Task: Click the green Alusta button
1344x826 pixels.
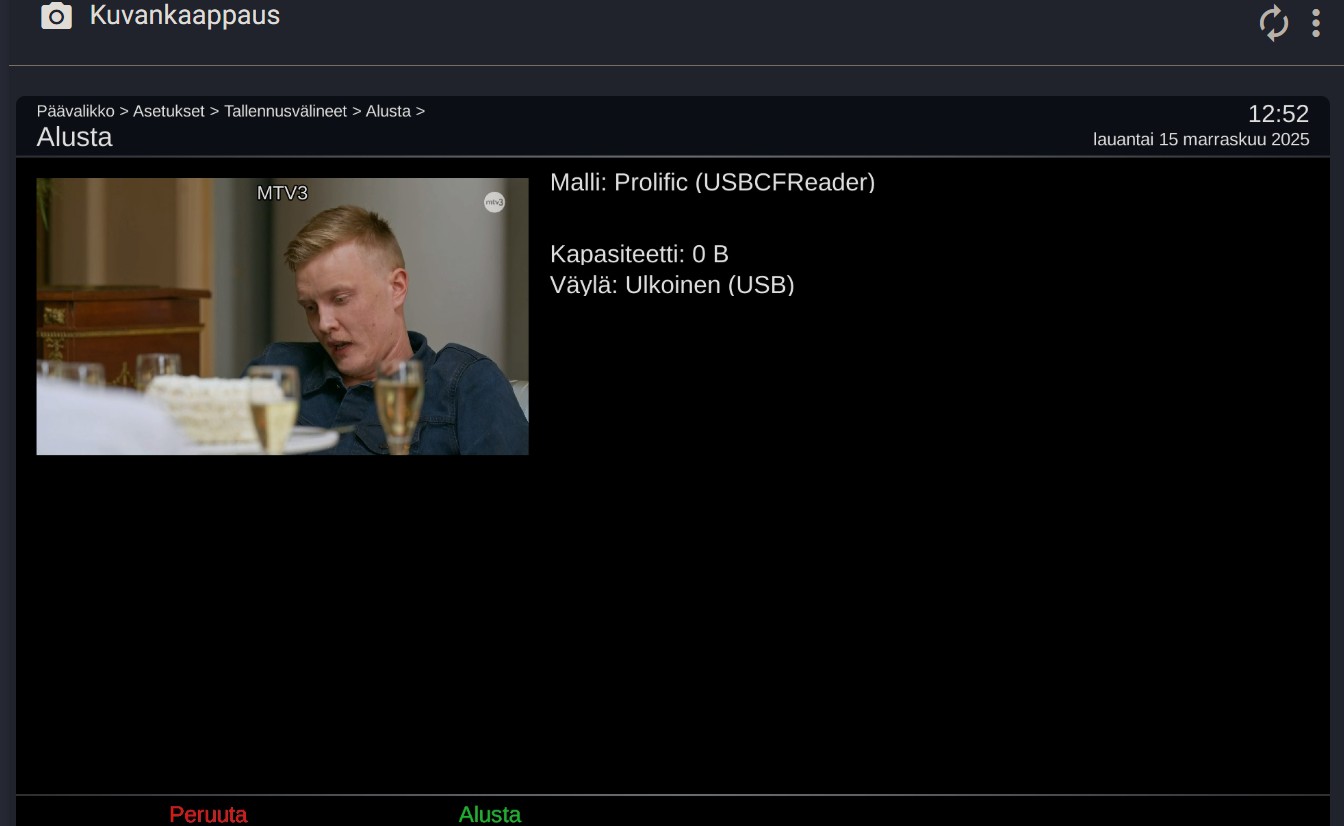Action: (490, 814)
